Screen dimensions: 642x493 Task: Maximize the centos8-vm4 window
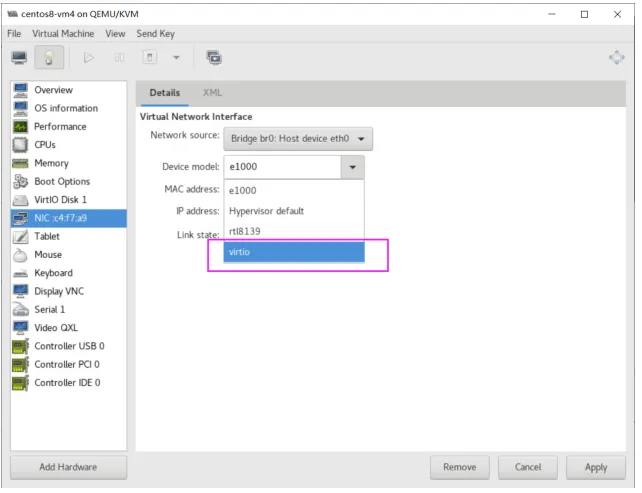pyautogui.click(x=585, y=14)
